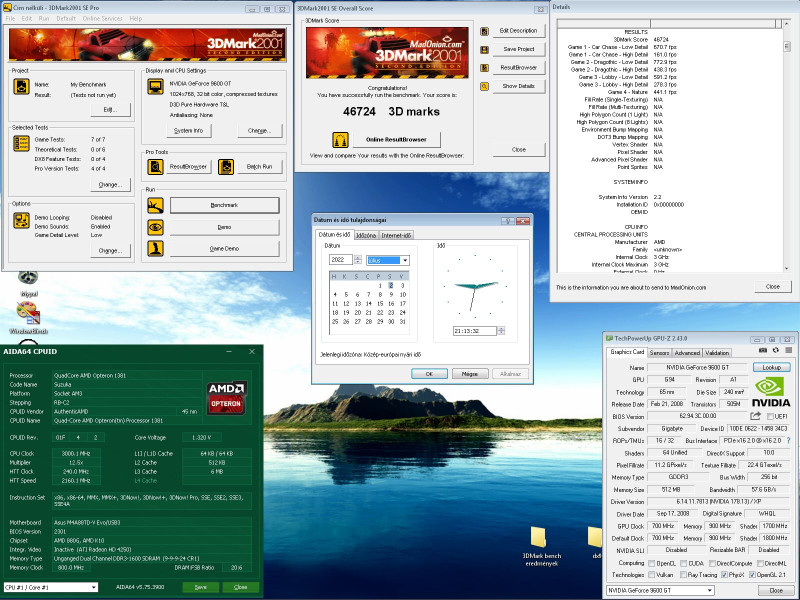
Task: Click the BIOS share/export icon in GPU-Z
Action: 756,416
